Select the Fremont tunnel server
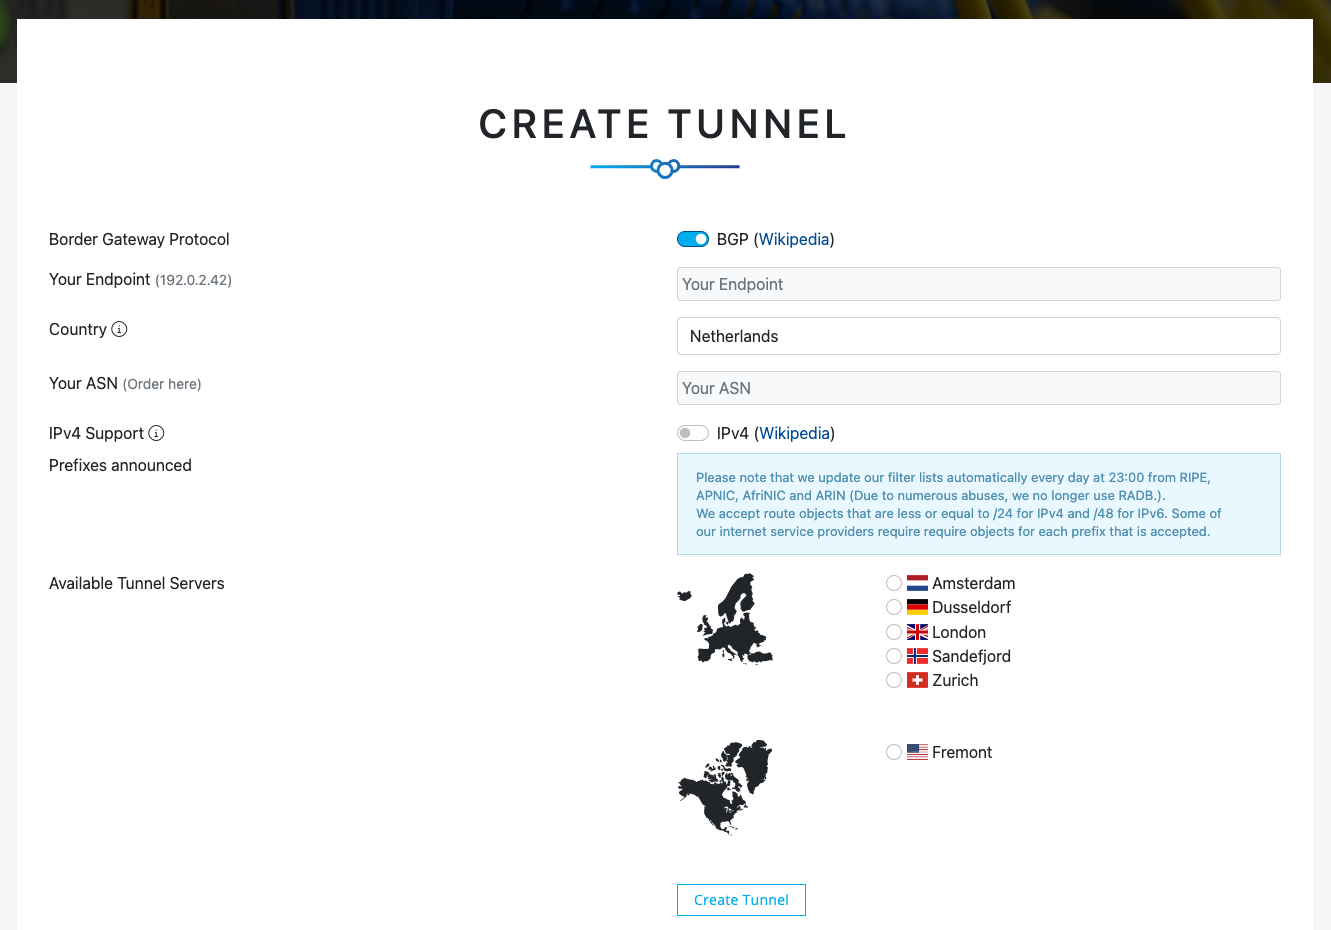Screen dimensions: 1331x930 [x=894, y=751]
